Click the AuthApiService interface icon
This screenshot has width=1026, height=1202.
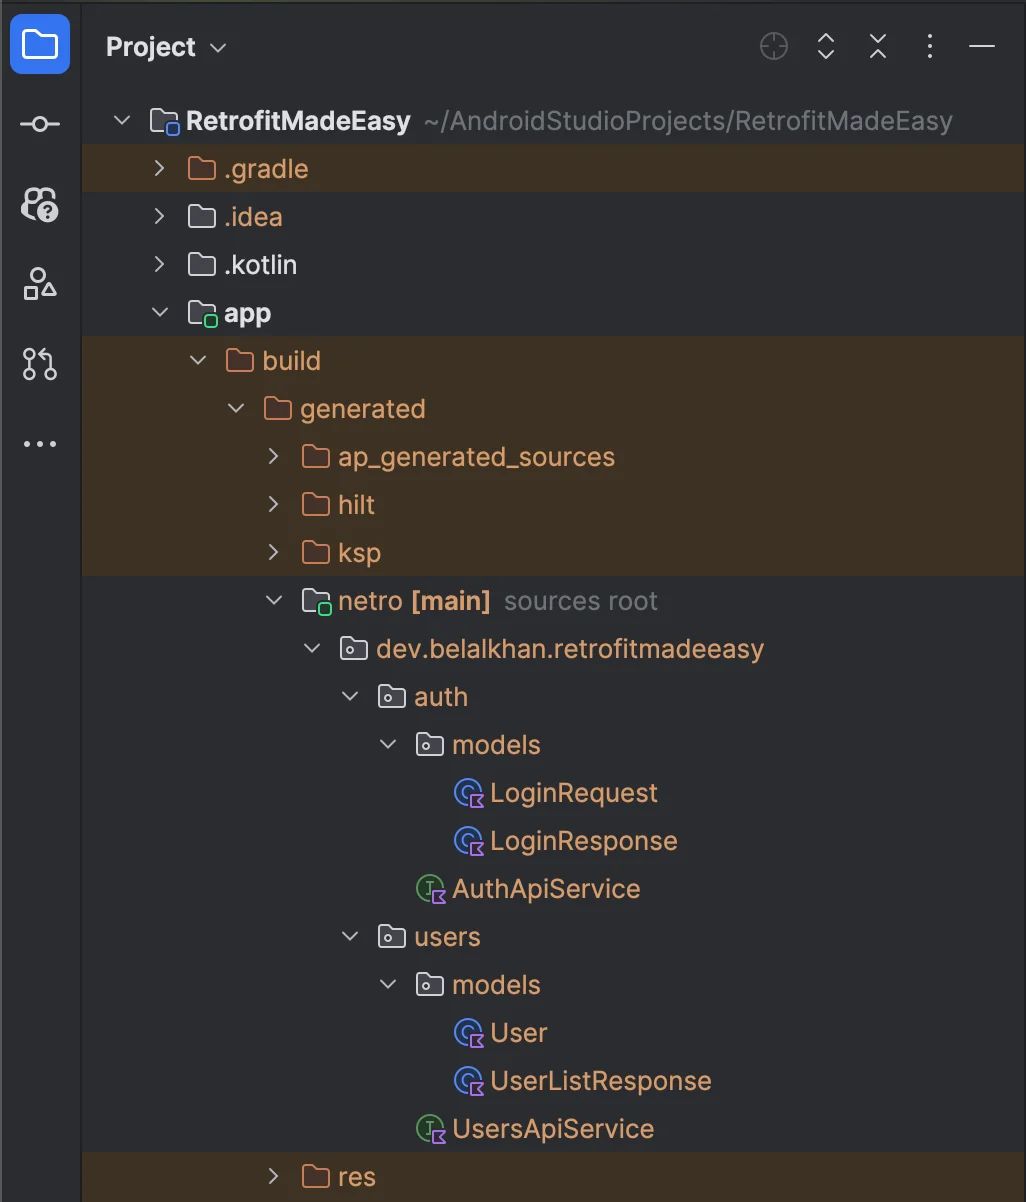(431, 889)
